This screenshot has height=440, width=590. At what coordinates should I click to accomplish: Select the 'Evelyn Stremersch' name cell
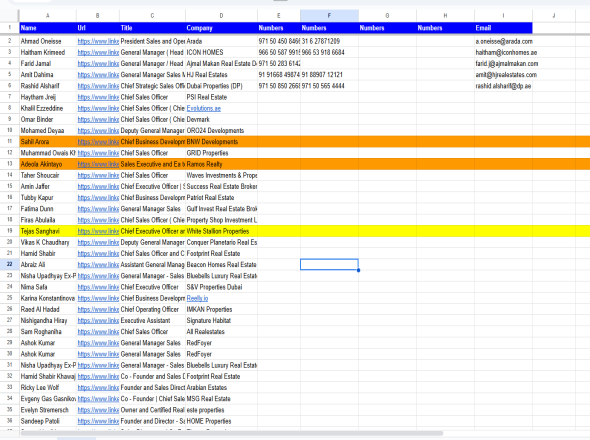tap(48, 410)
